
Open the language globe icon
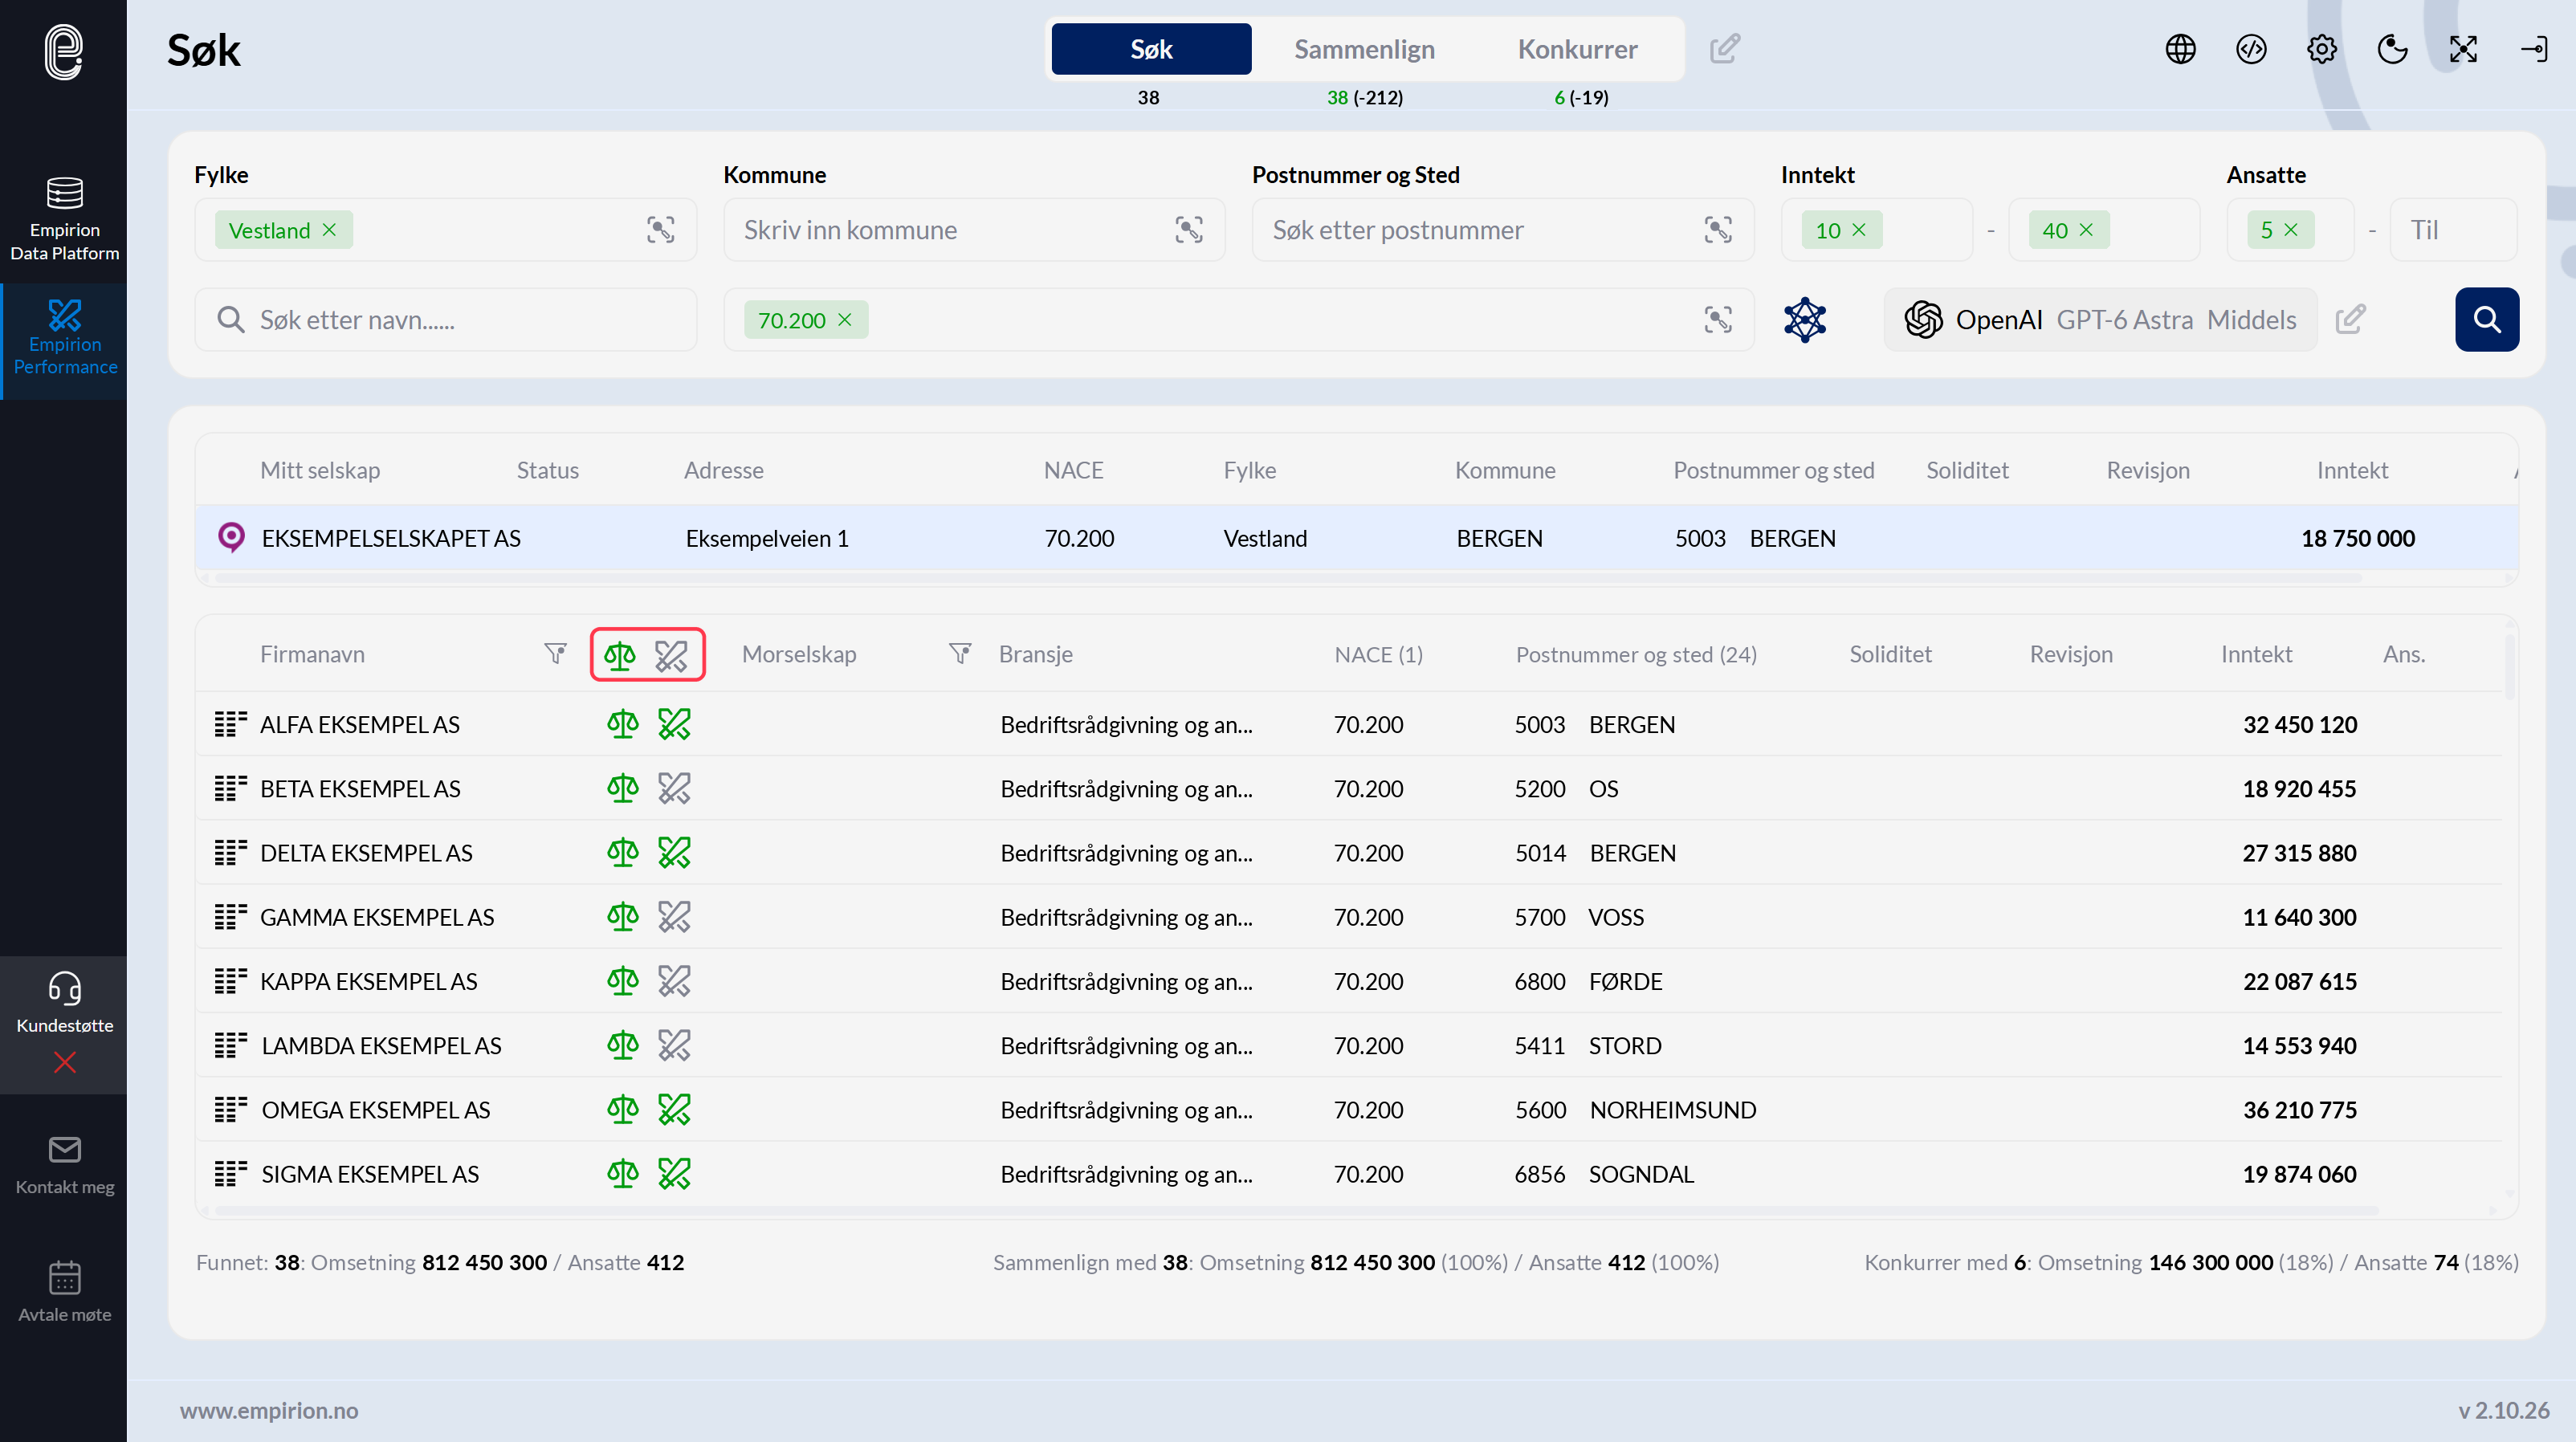(2180, 49)
